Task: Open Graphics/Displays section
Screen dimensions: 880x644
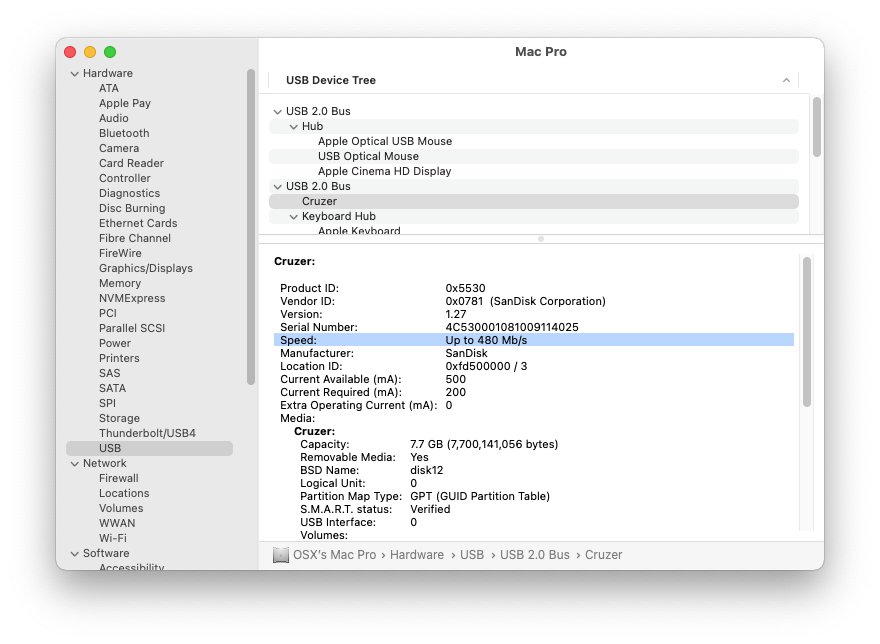Action: 146,268
